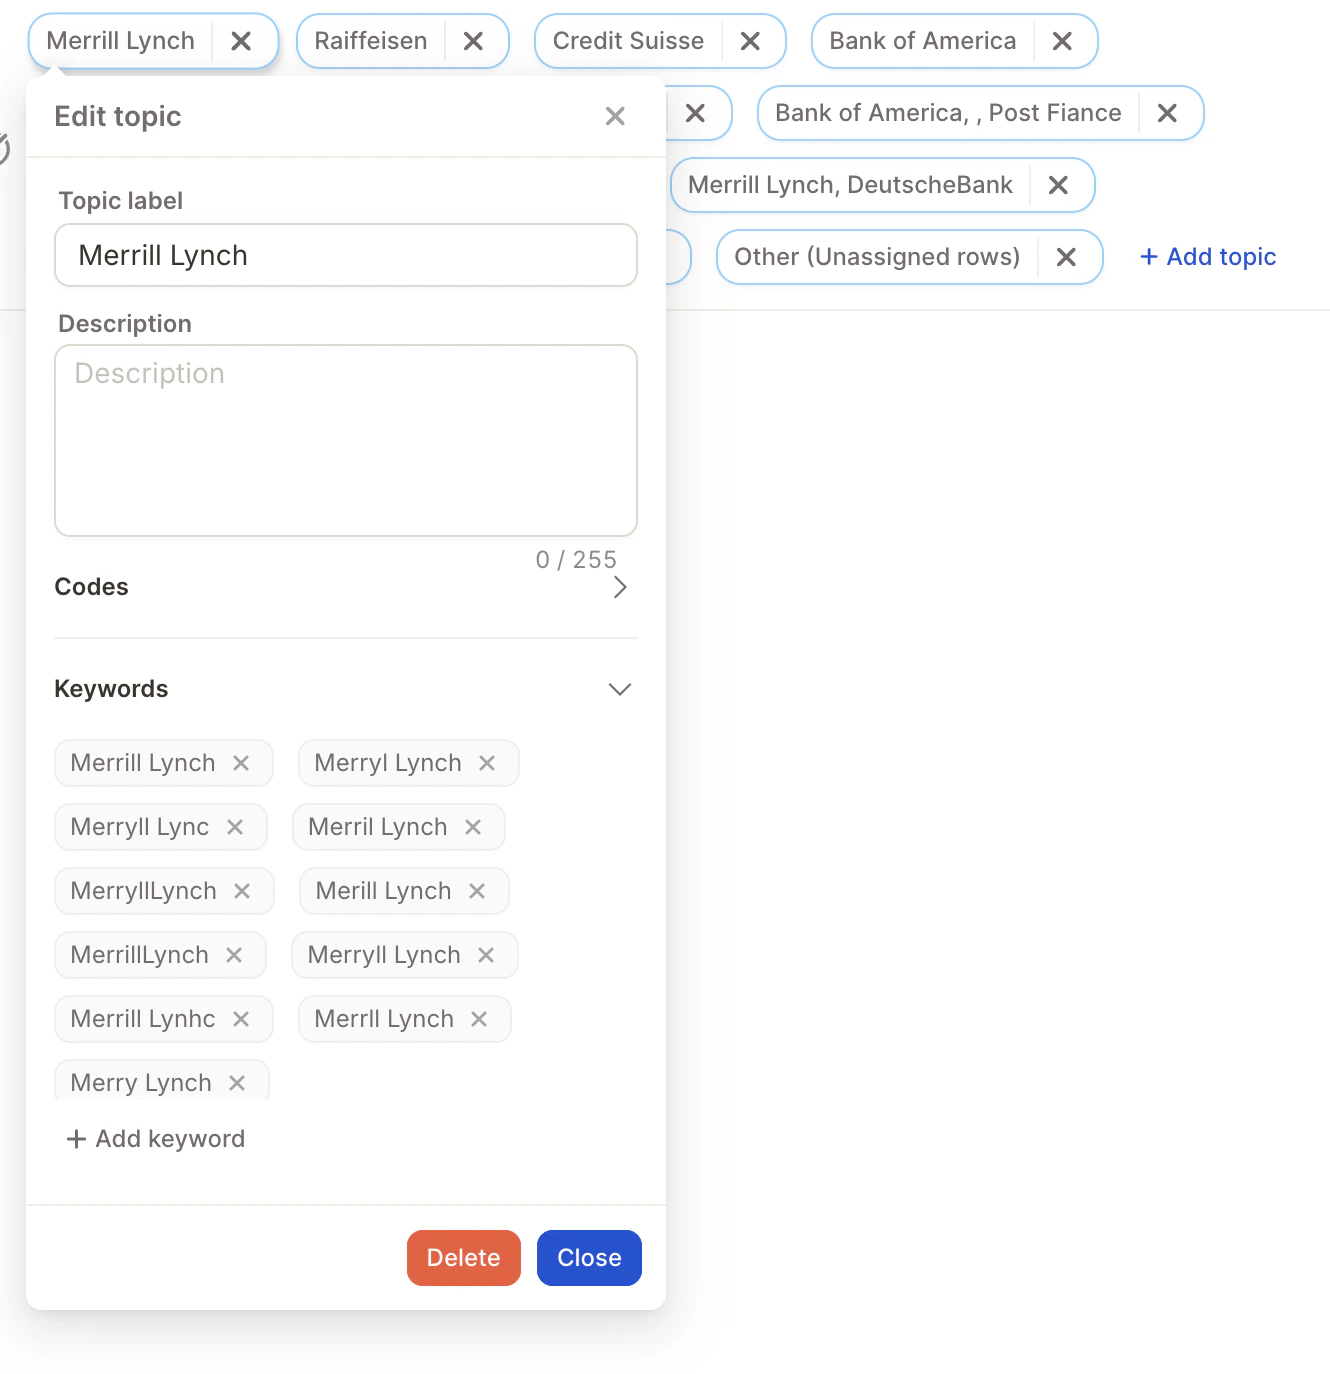Select the Merril Lynch keyword text

point(378,827)
